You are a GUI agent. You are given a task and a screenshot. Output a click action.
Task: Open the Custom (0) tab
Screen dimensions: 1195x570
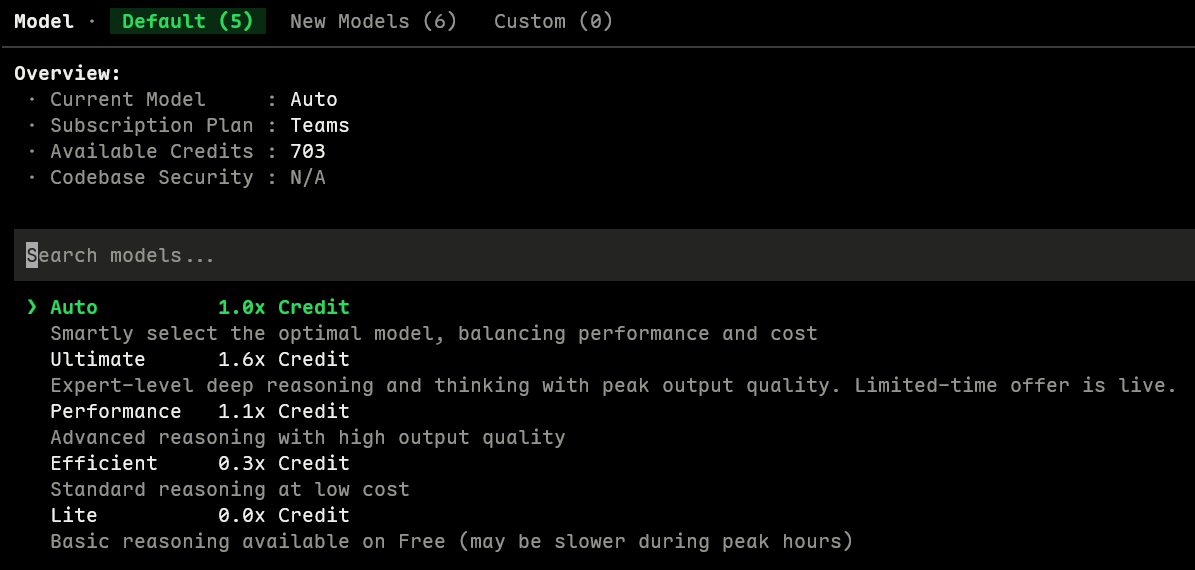[553, 21]
